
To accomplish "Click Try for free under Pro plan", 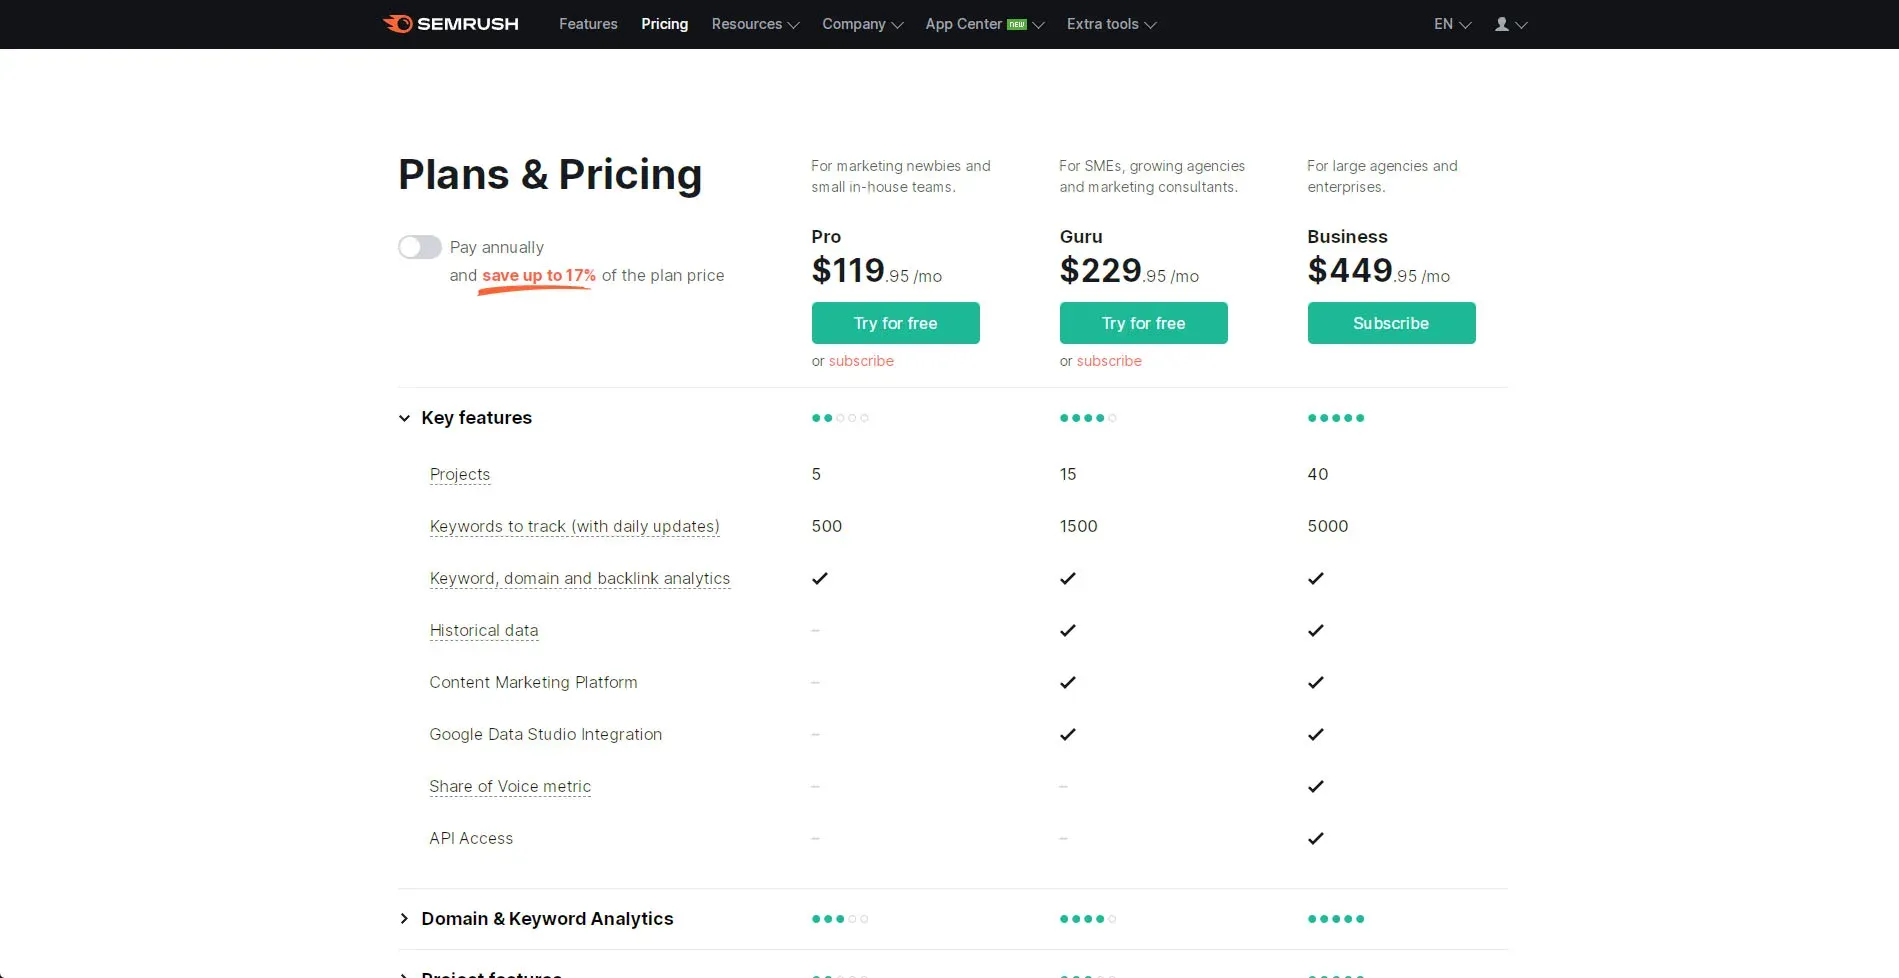I will 896,323.
